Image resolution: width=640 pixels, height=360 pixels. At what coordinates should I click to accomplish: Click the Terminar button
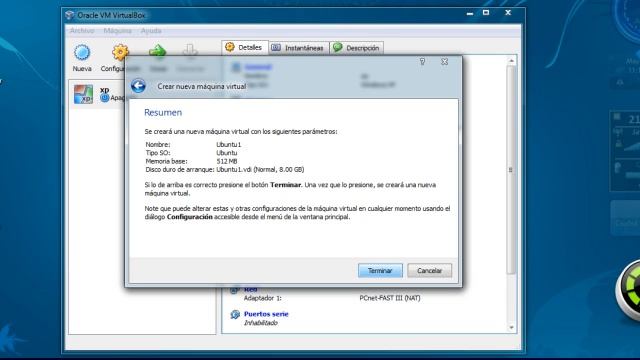380,271
